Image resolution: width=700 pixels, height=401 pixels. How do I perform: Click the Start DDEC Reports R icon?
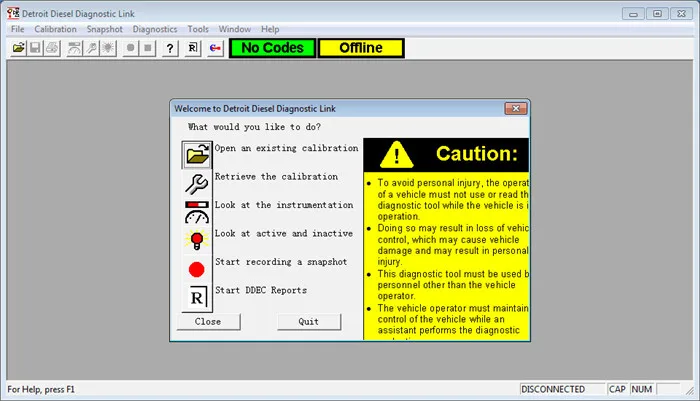(197, 297)
